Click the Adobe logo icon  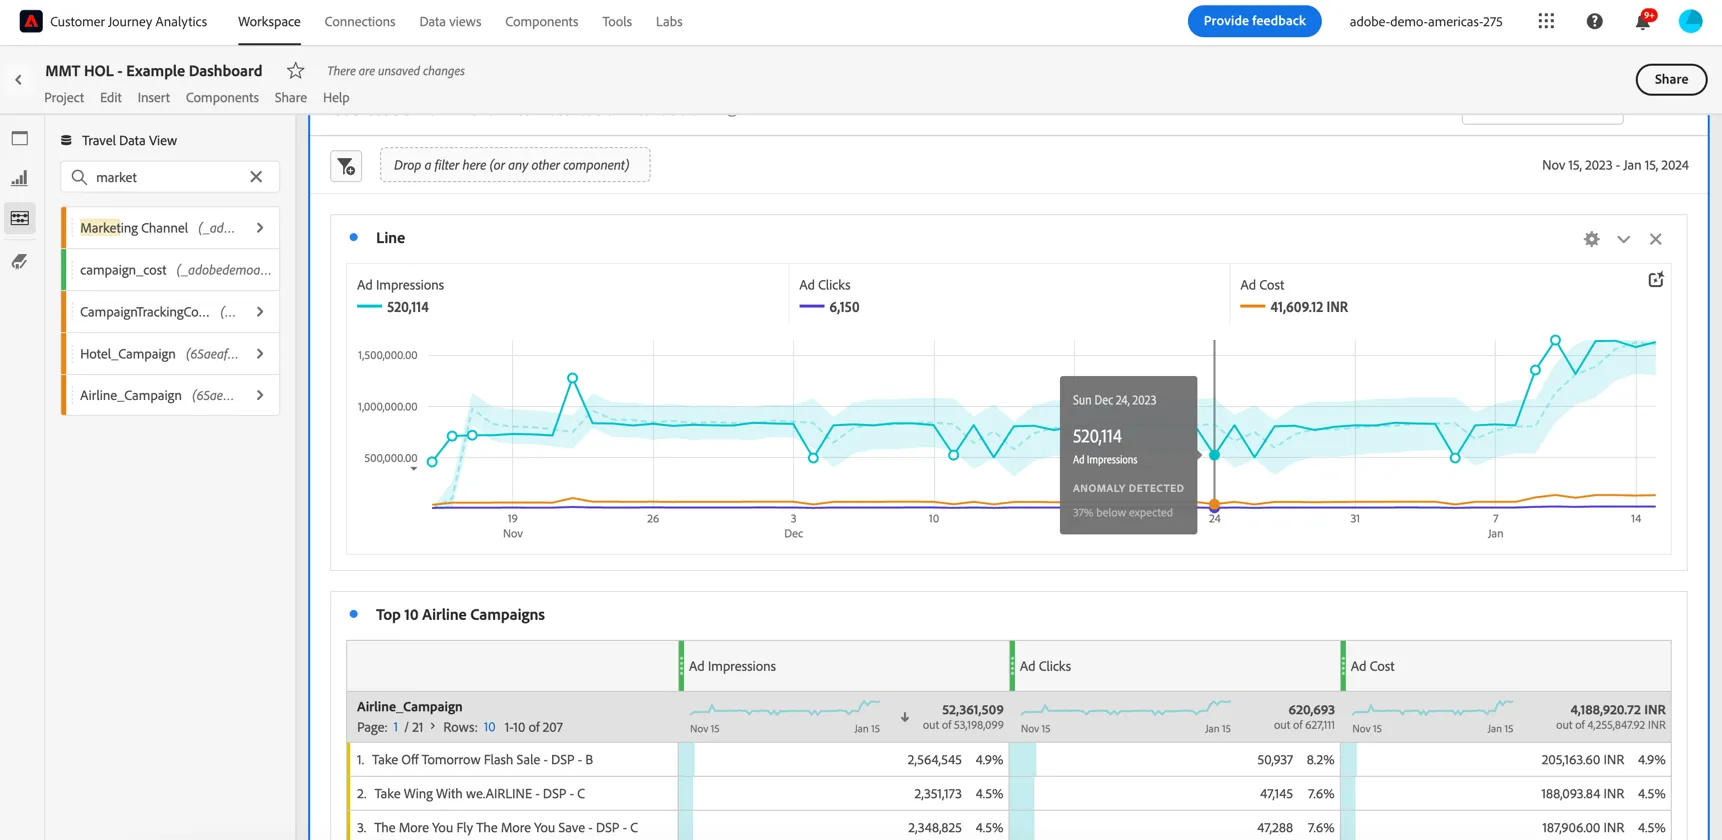pyautogui.click(x=31, y=21)
